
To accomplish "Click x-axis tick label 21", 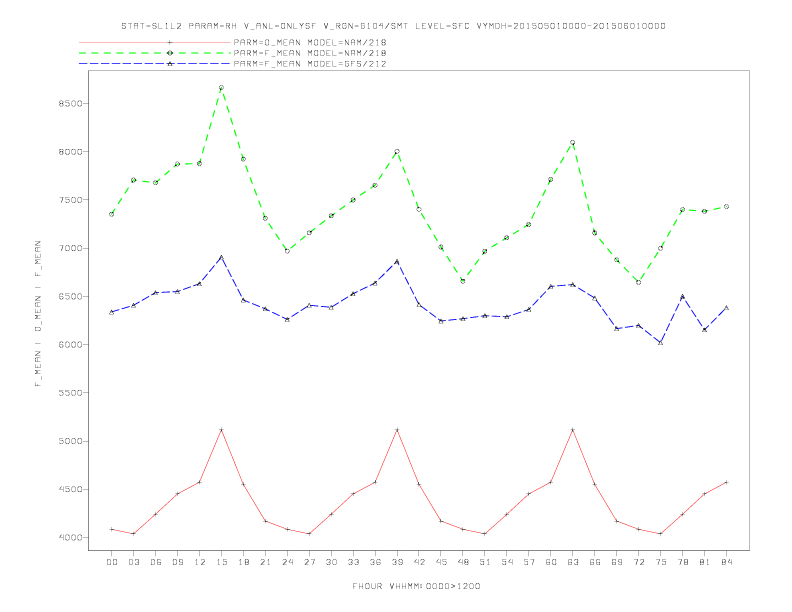I will pos(265,562).
